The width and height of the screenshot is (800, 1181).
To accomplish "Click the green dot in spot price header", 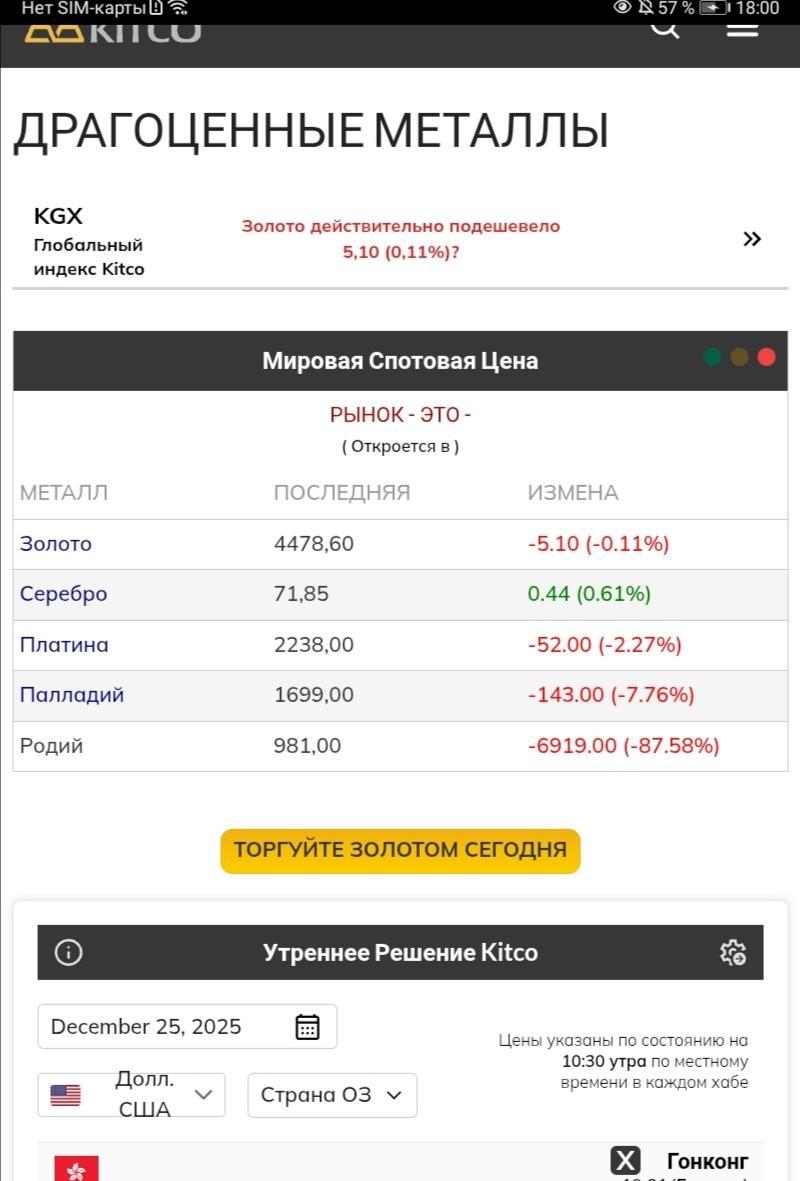I will pos(712,358).
